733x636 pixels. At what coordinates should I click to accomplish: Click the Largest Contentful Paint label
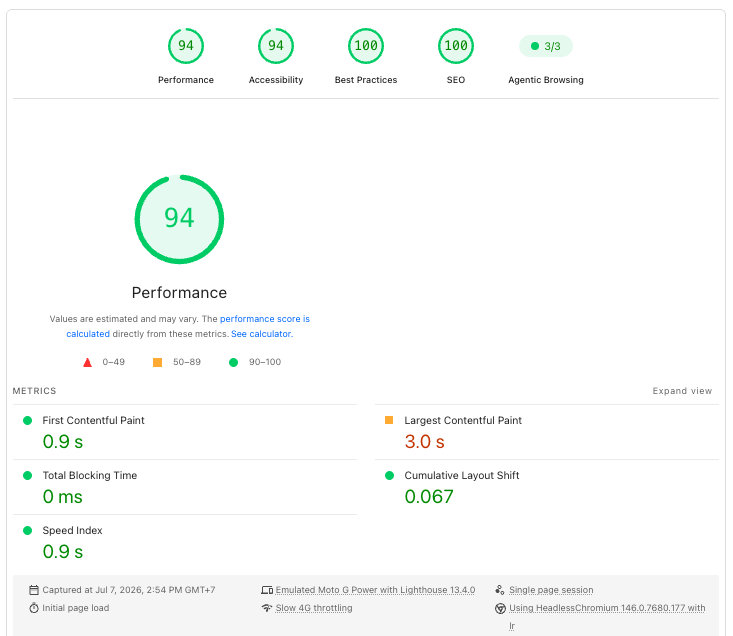(x=463, y=421)
